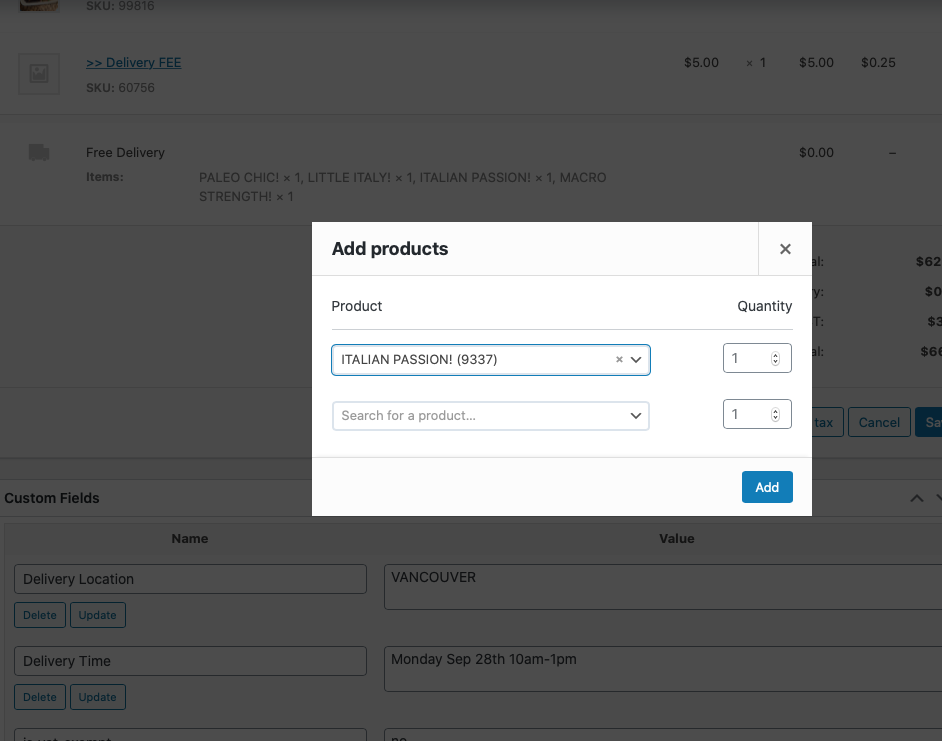The height and width of the screenshot is (741, 942).
Task: Close the Add products dialog
Action: 785,249
